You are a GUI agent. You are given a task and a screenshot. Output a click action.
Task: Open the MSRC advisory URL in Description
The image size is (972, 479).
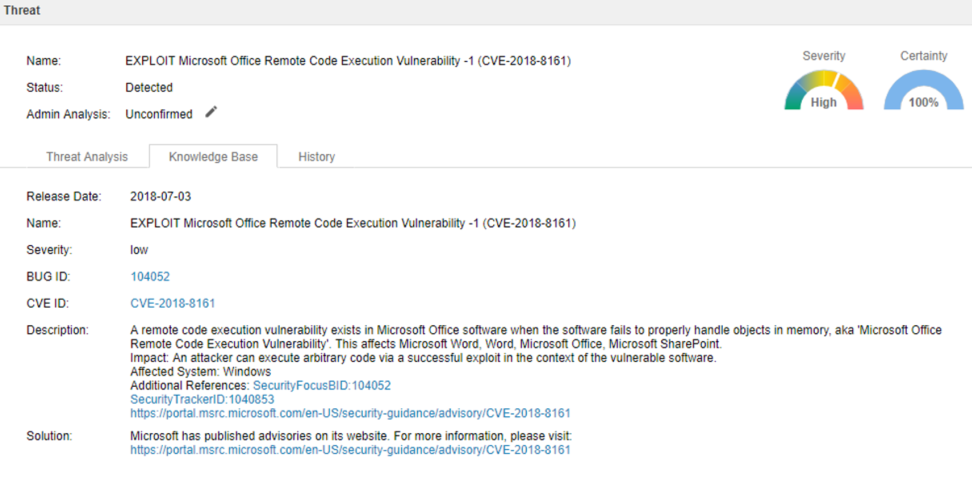(350, 413)
